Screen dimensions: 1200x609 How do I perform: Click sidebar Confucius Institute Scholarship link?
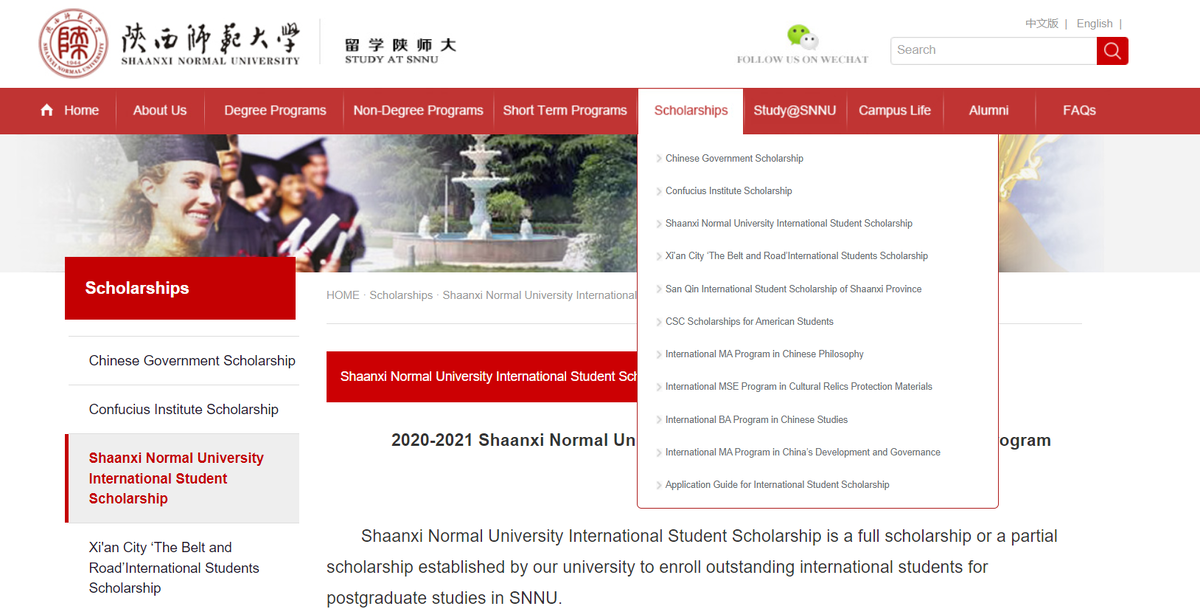pos(183,409)
